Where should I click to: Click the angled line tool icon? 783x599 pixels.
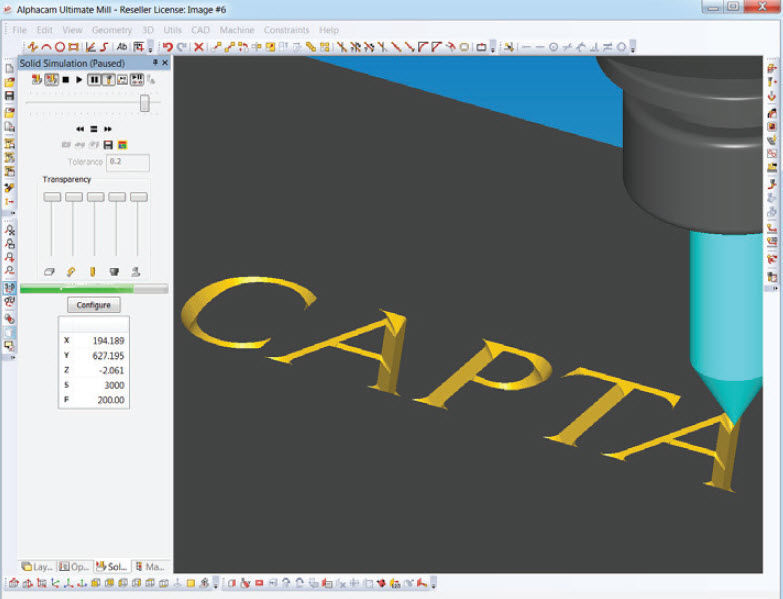(x=90, y=47)
